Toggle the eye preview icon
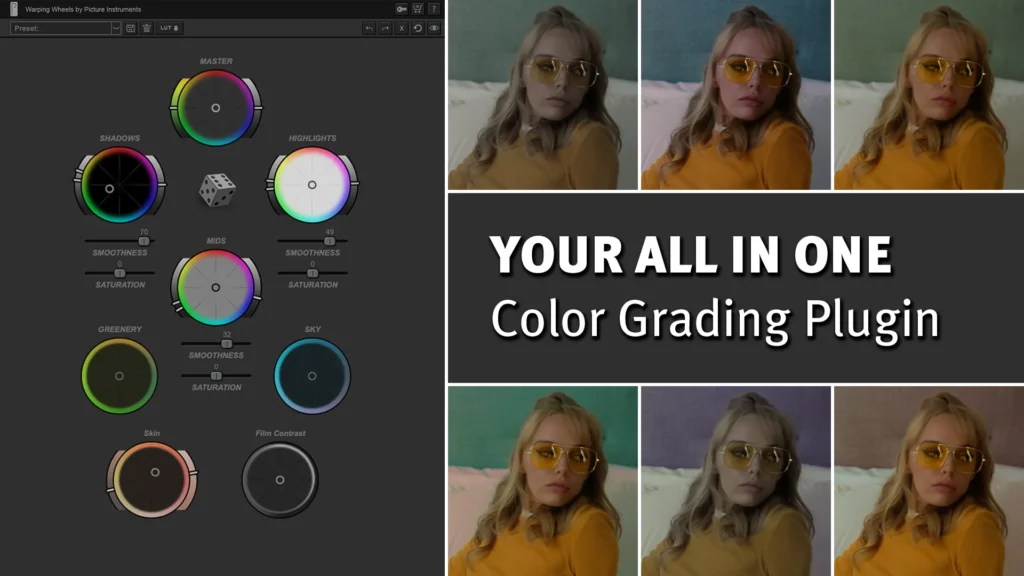The height and width of the screenshot is (576, 1024). click(434, 28)
